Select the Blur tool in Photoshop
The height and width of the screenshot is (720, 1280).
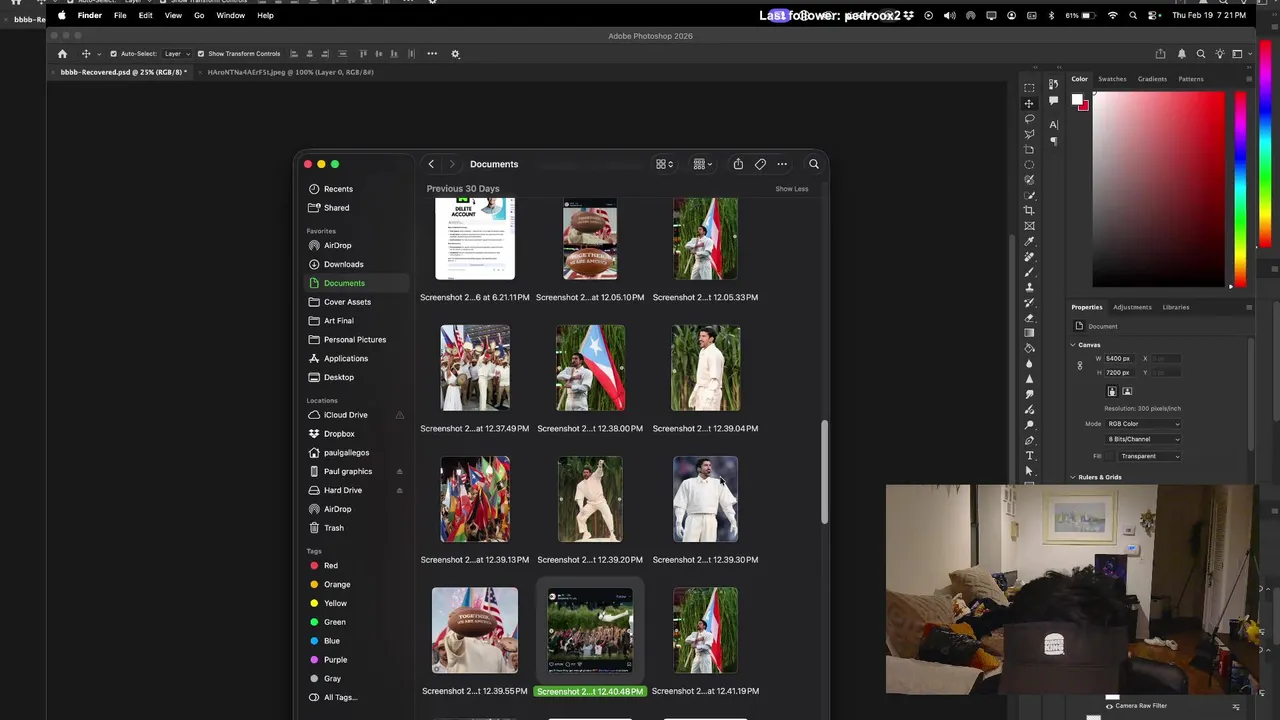pos(1029,364)
